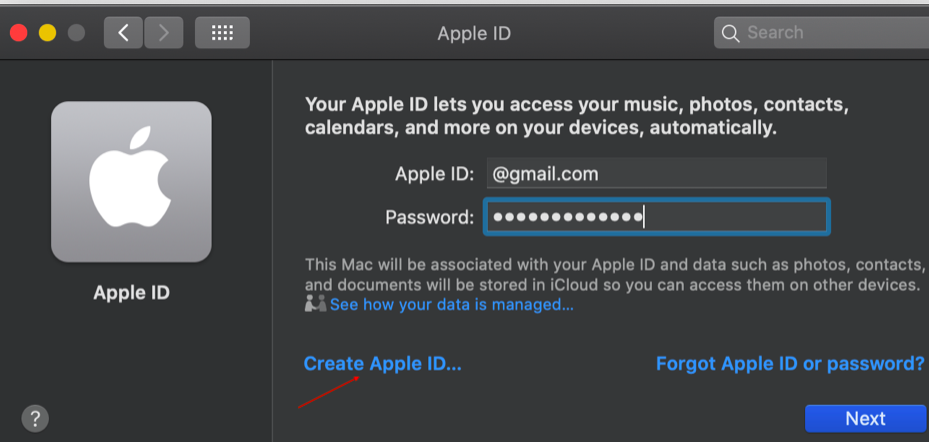
Task: Click the large Apple logo icon
Action: [x=131, y=181]
